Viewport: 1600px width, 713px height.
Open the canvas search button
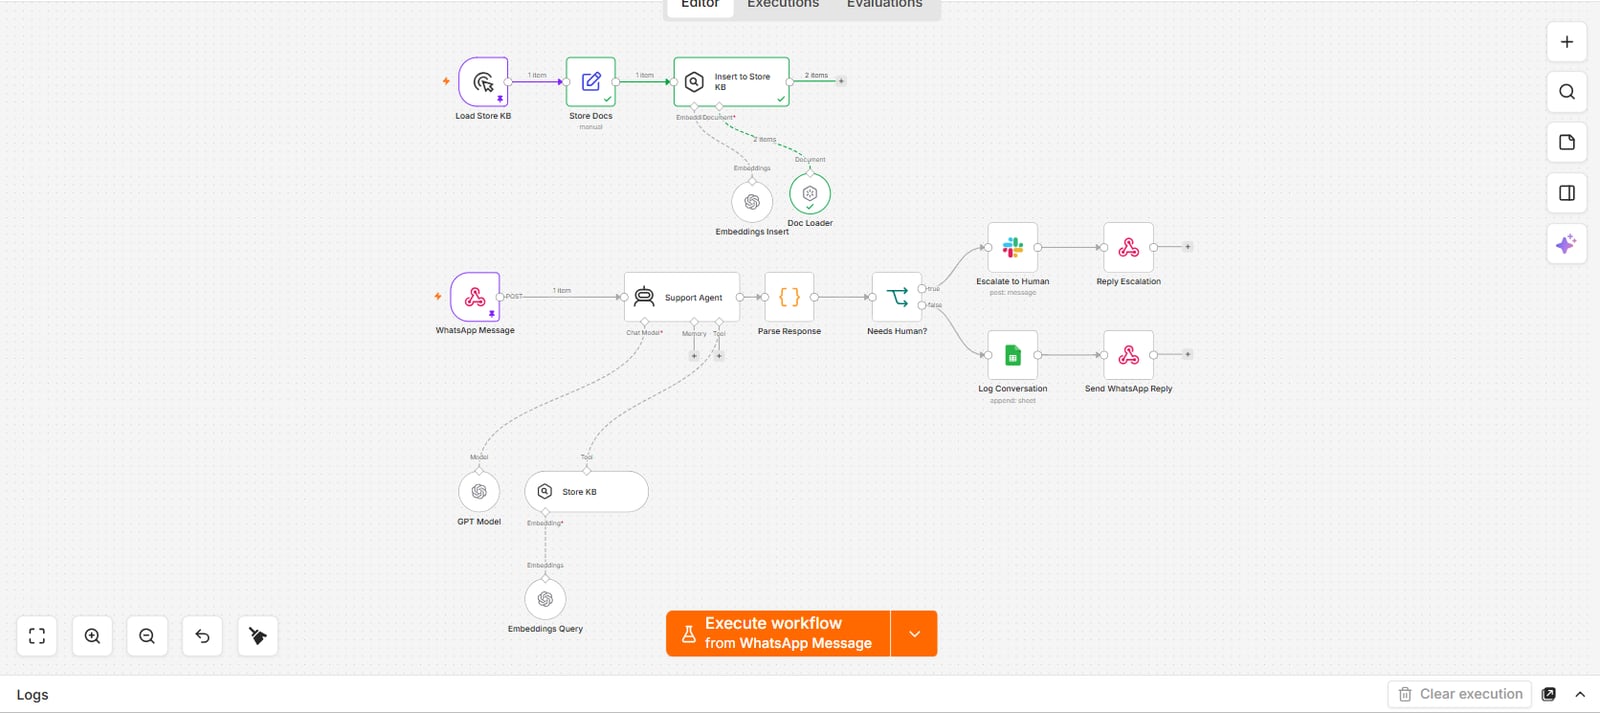click(x=1567, y=92)
